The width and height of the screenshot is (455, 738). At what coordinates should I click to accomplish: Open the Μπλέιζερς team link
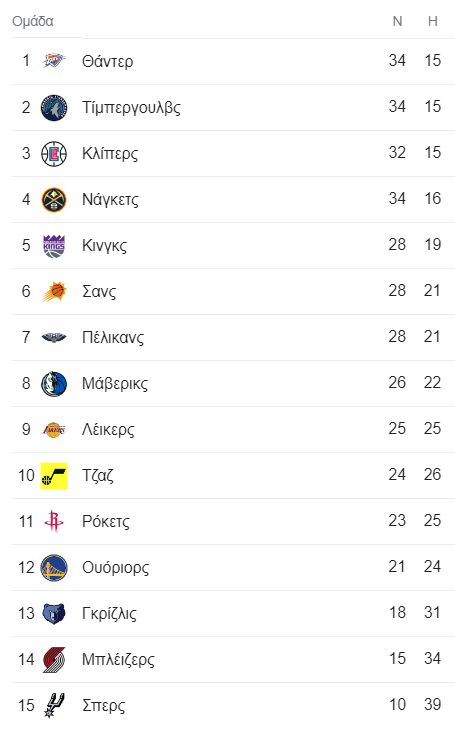118,659
